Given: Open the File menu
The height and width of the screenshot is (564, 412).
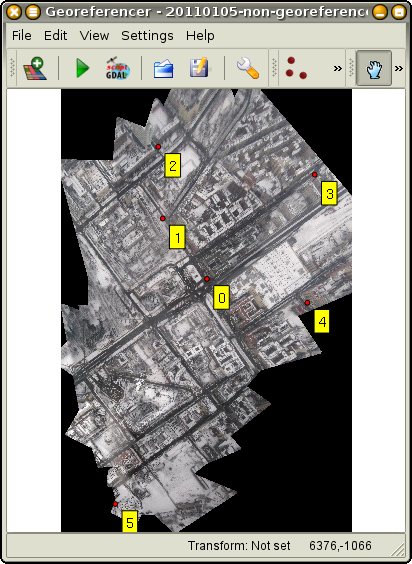Looking at the screenshot, I should coord(22,36).
